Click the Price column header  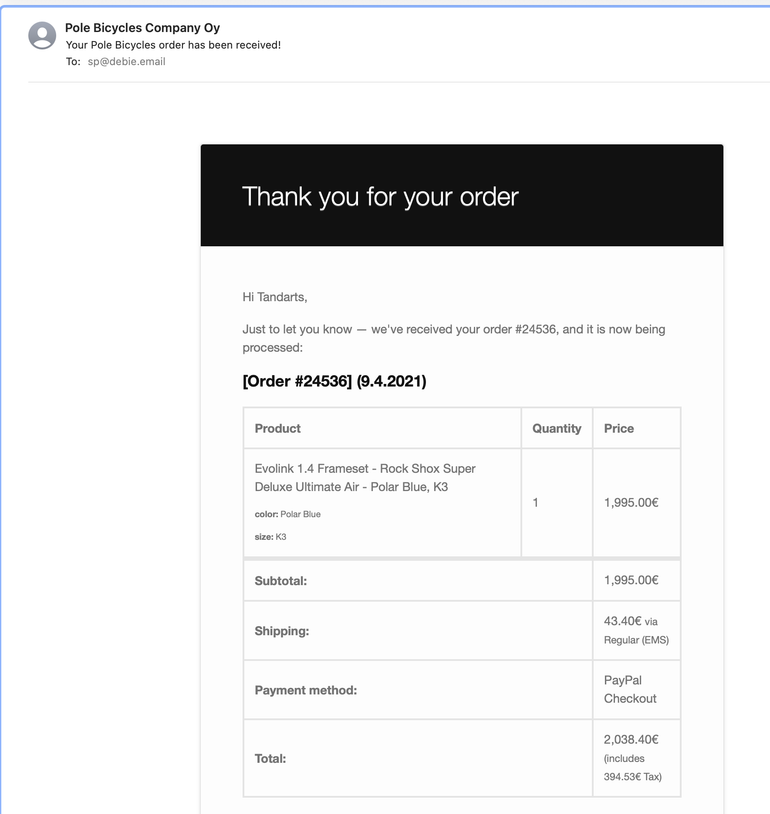coord(619,428)
